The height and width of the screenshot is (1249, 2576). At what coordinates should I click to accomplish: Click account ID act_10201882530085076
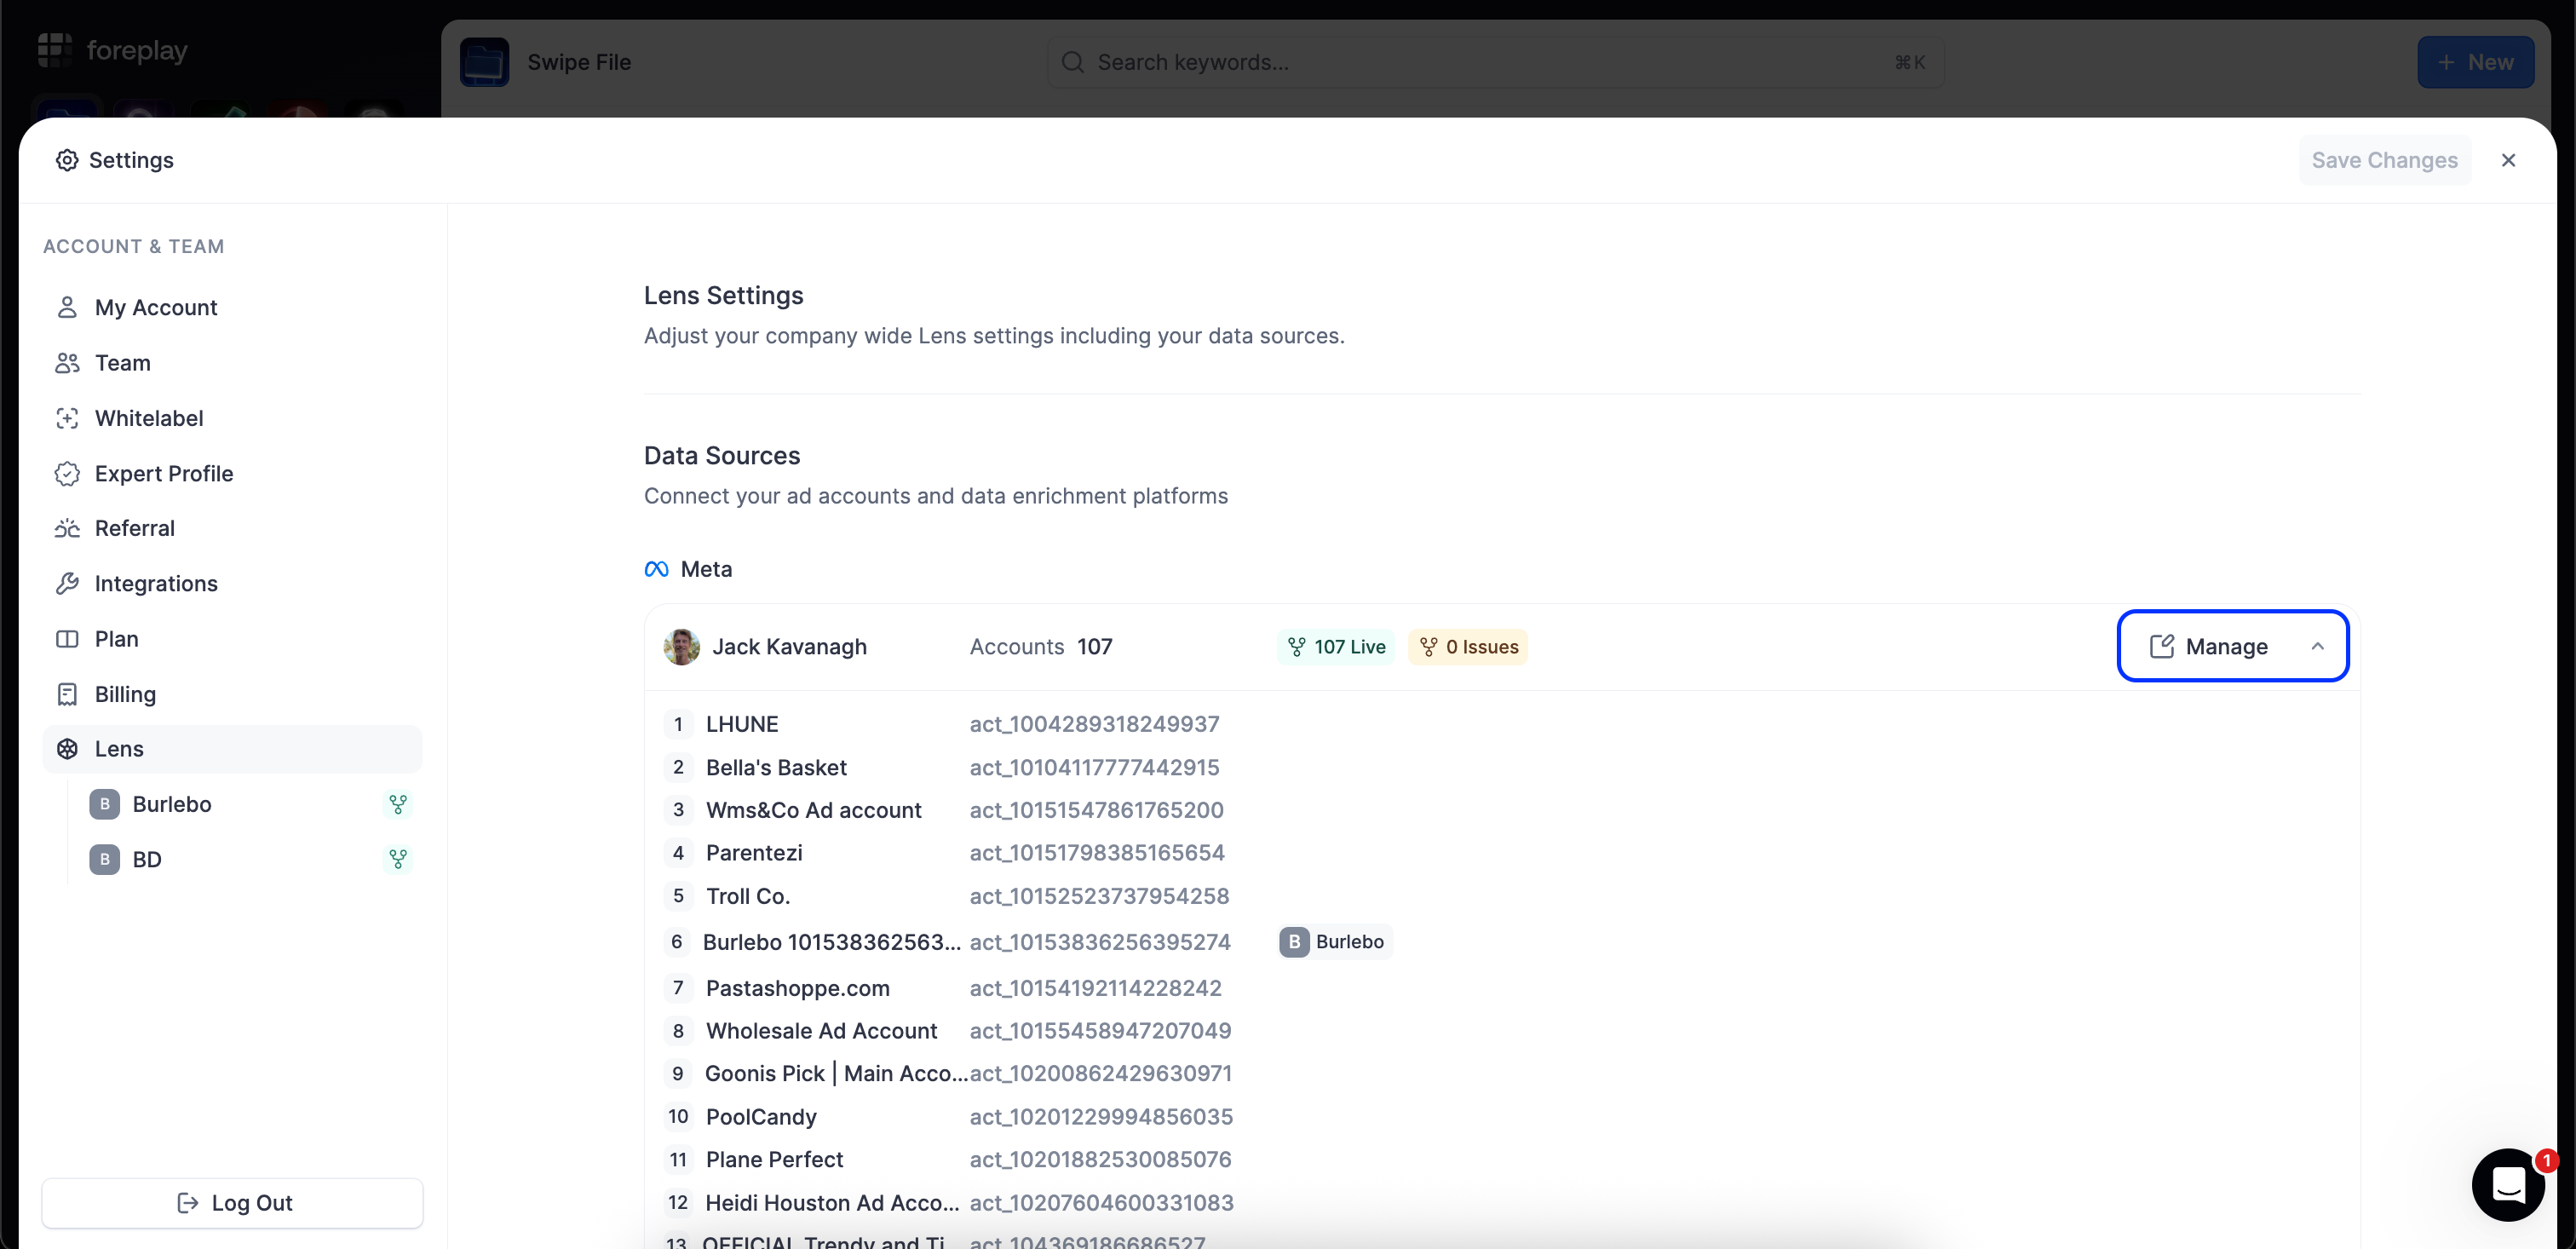(1101, 1160)
